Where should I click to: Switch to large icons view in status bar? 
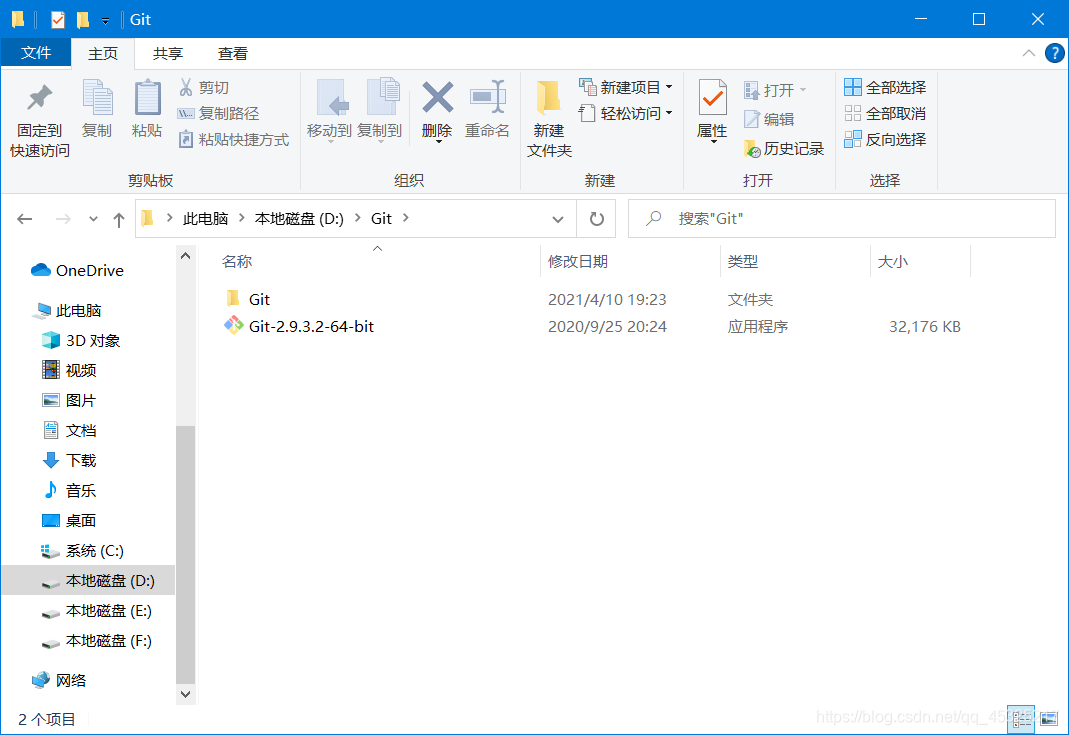click(1049, 718)
